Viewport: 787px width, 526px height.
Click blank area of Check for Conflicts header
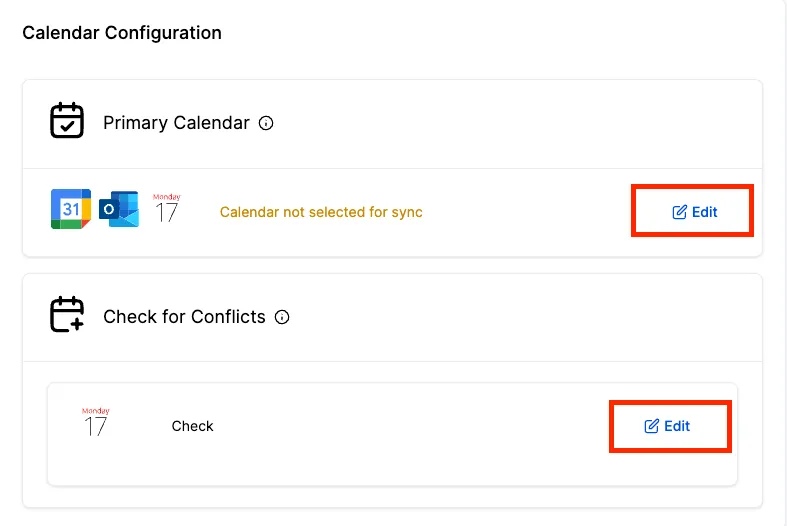point(530,317)
